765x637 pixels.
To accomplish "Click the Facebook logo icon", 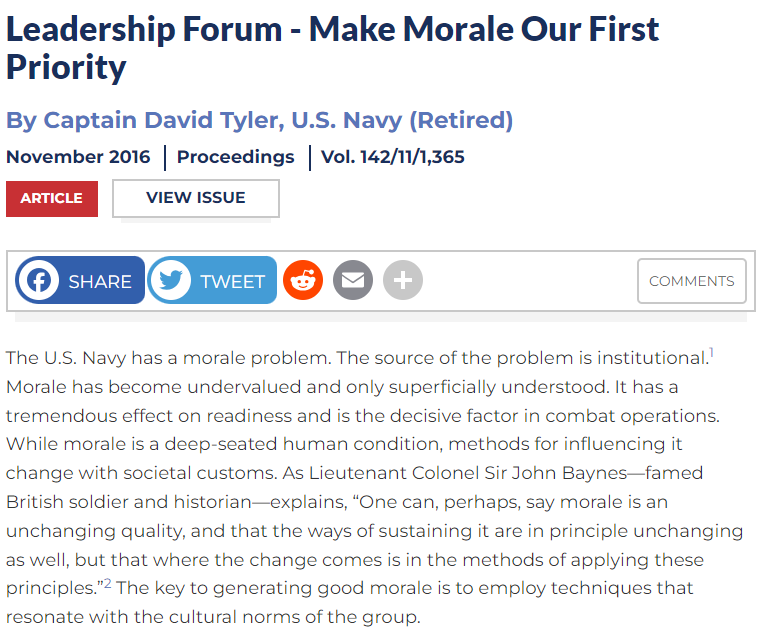I will [x=39, y=280].
